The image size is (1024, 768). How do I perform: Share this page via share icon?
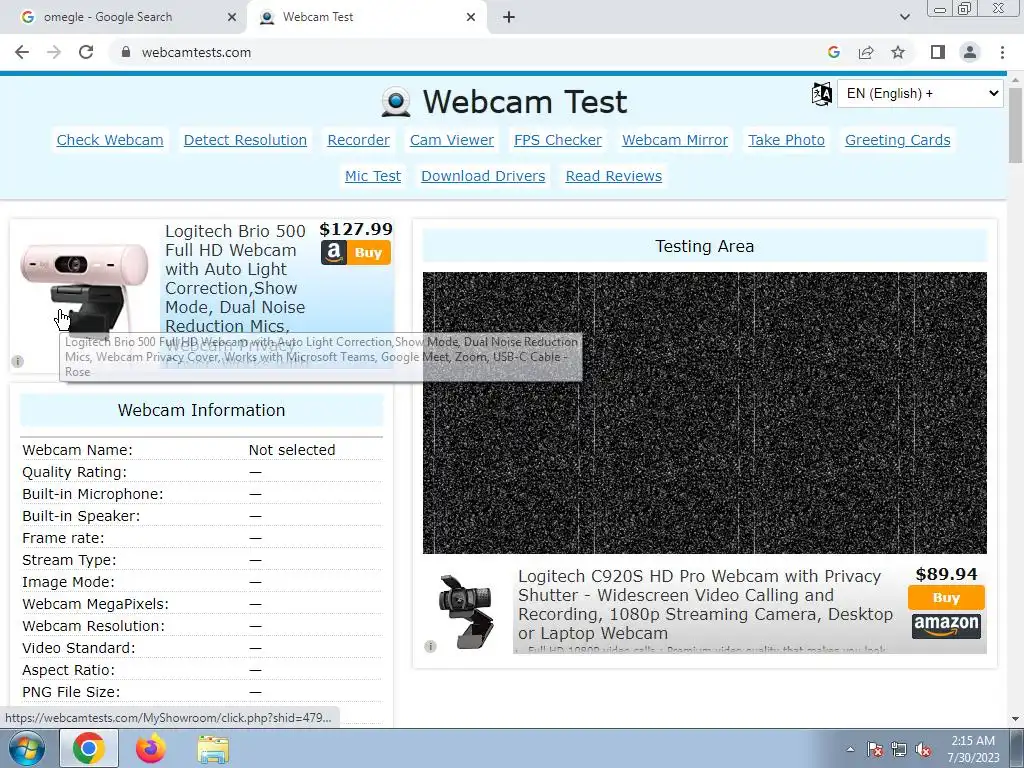(x=866, y=52)
